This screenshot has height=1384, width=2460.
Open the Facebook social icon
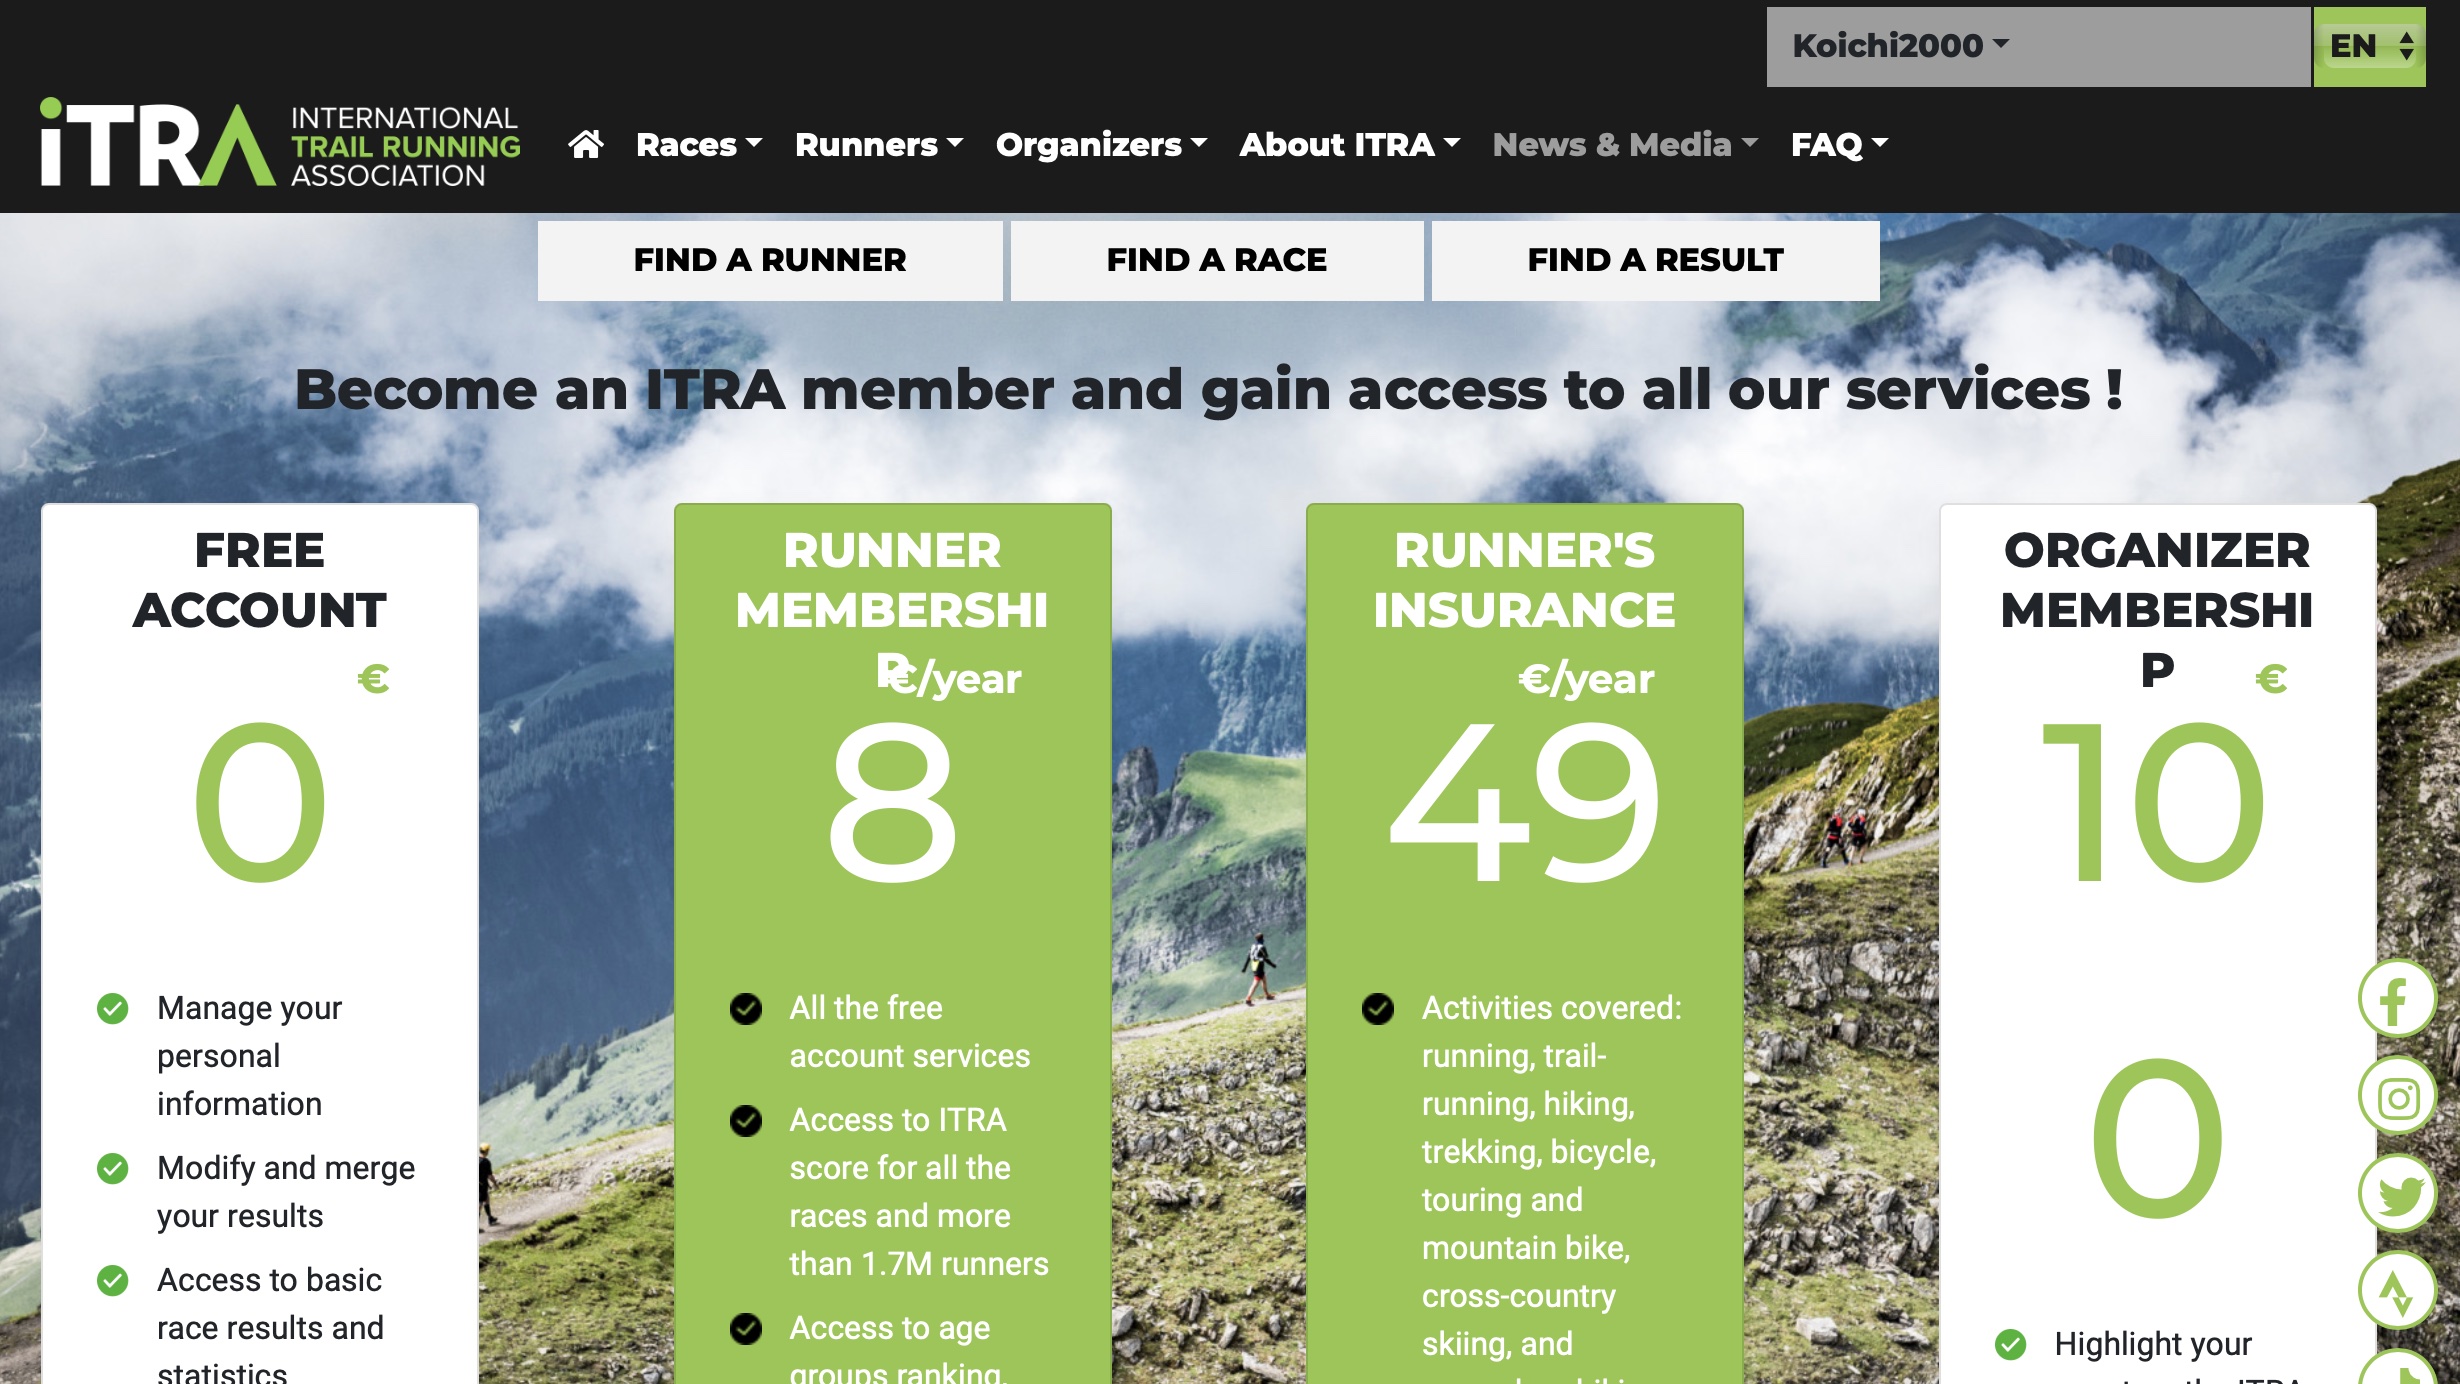pos(2396,1000)
